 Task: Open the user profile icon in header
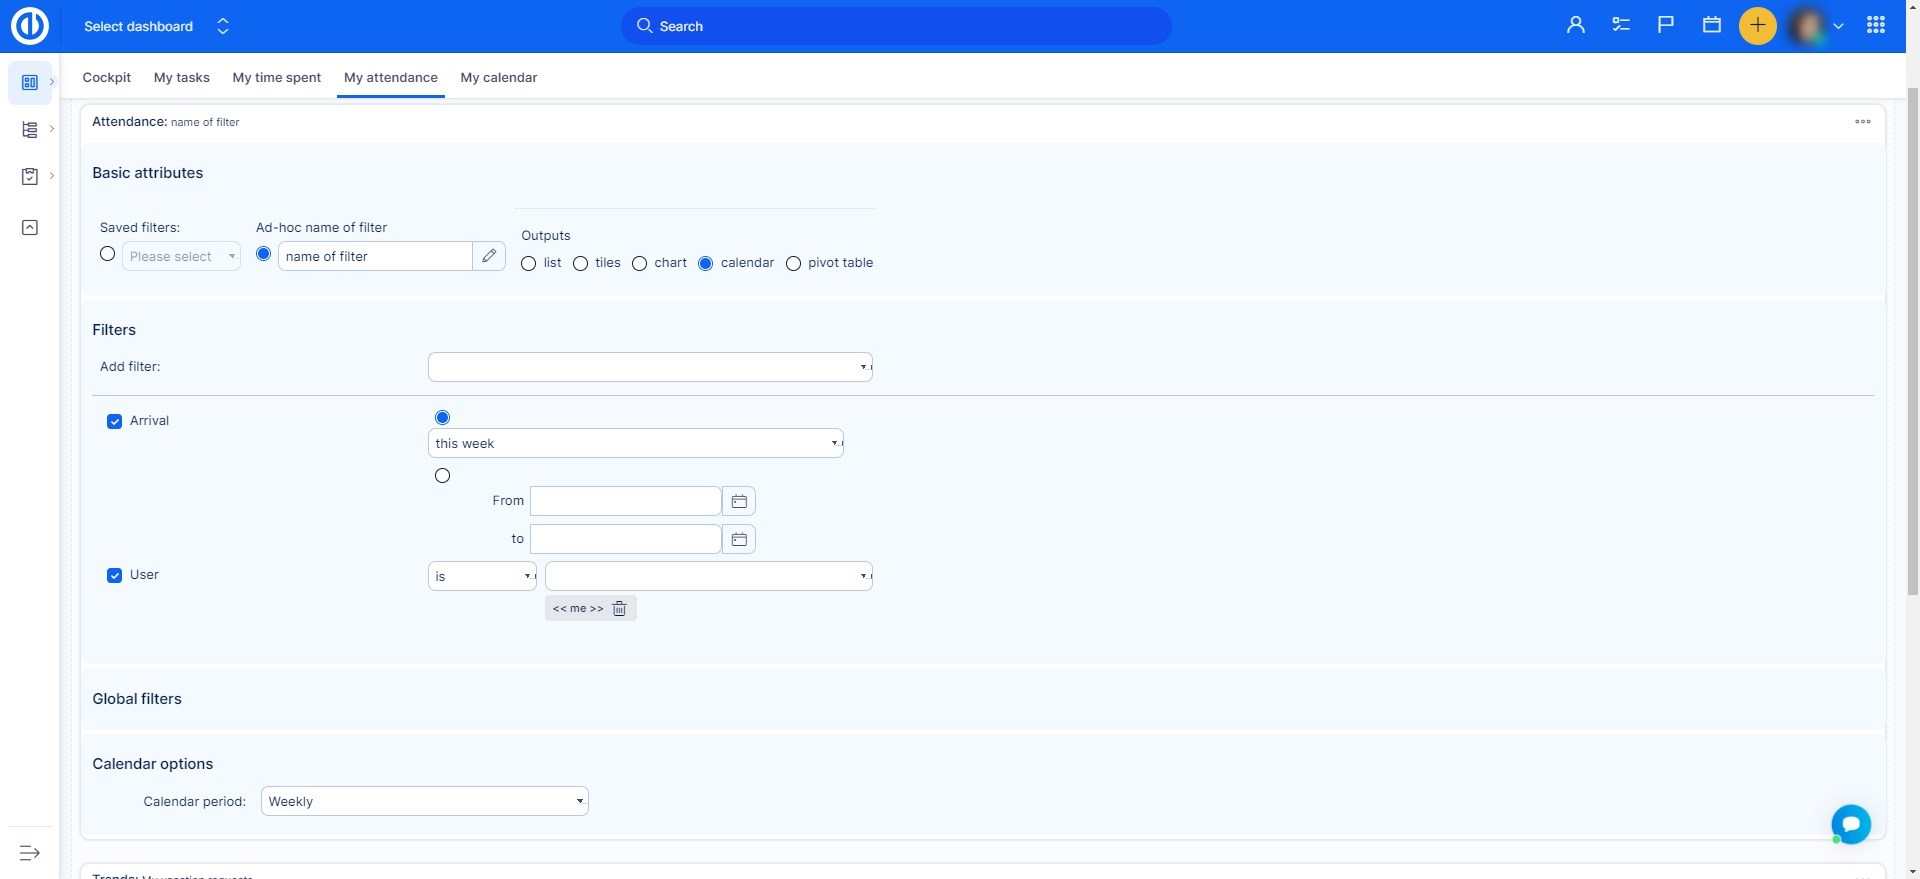1575,26
